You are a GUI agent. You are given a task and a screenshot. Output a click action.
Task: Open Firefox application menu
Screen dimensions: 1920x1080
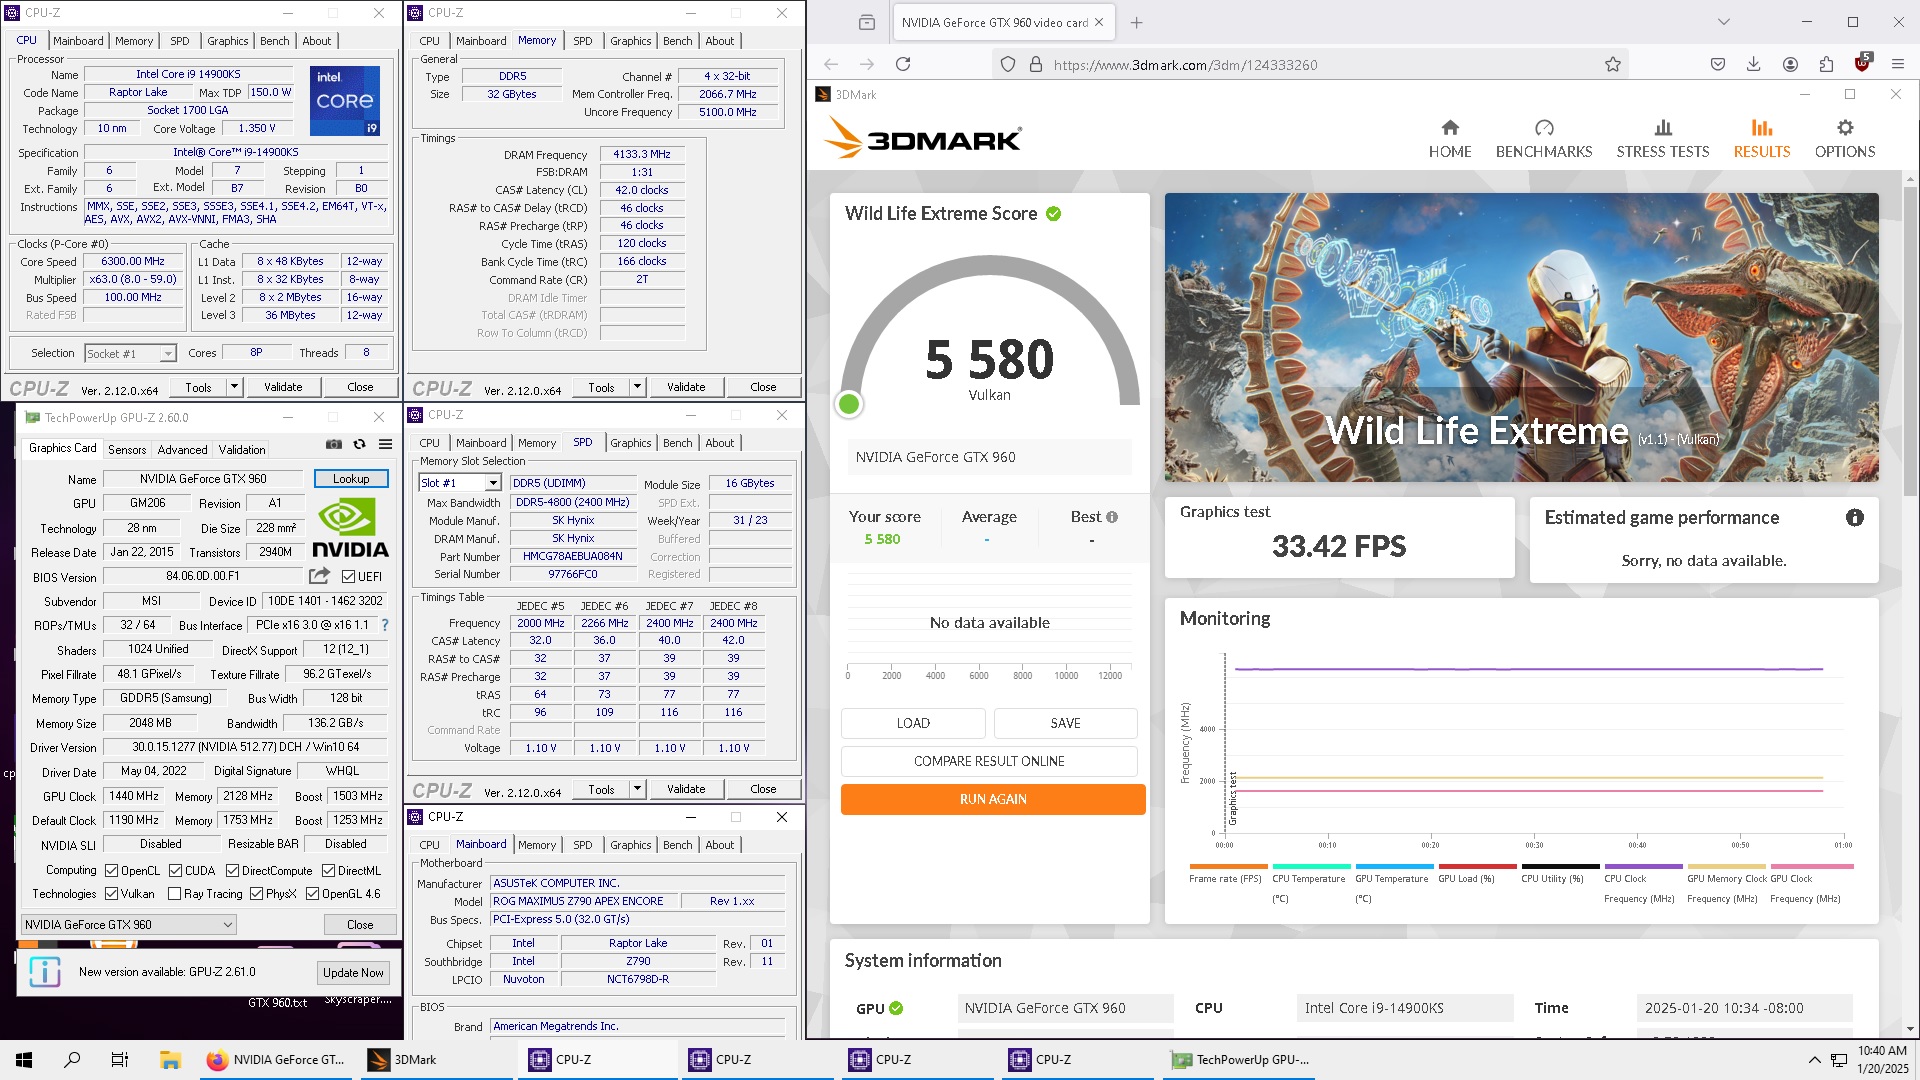[1898, 64]
